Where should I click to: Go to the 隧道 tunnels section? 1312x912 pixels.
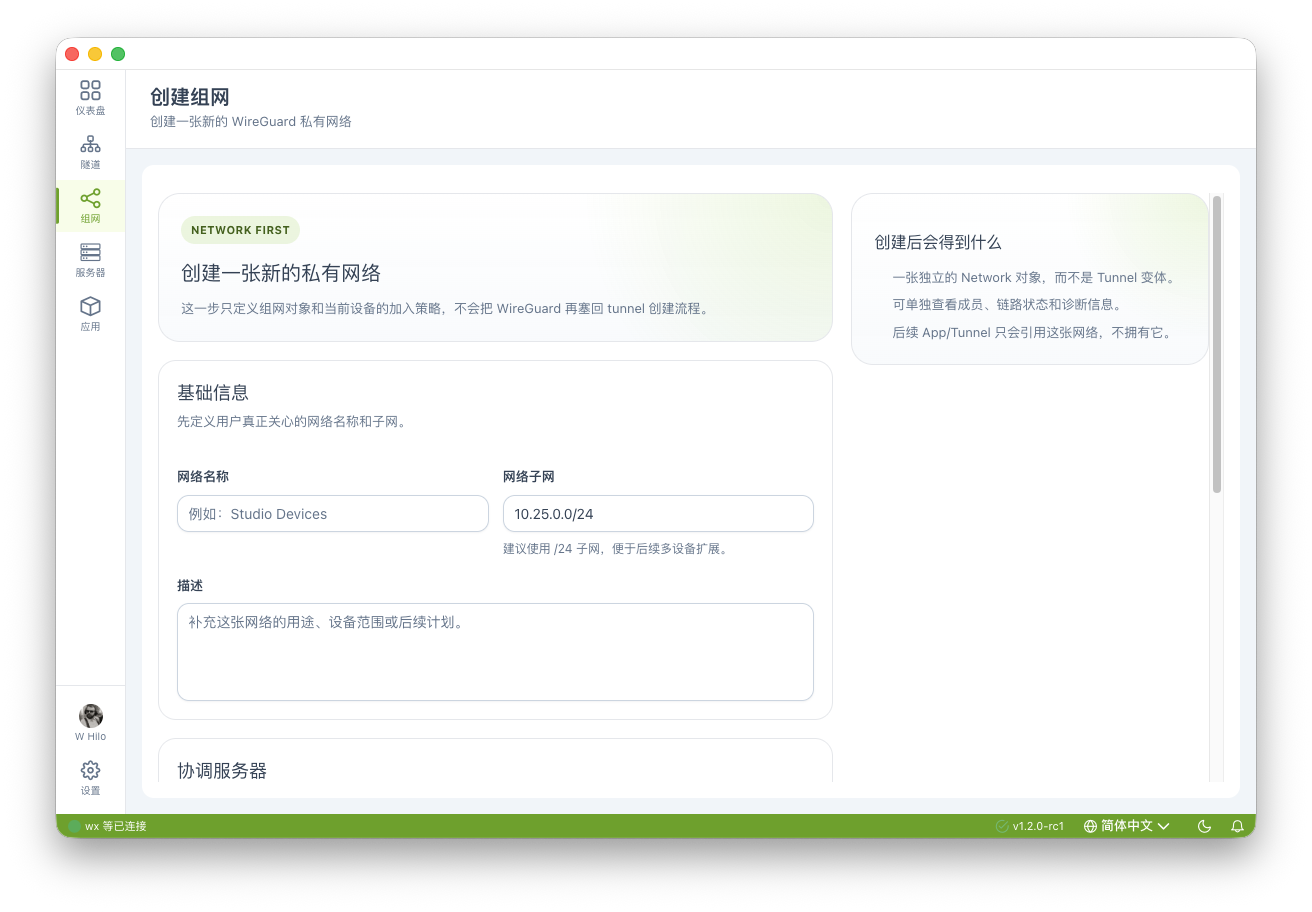point(90,152)
